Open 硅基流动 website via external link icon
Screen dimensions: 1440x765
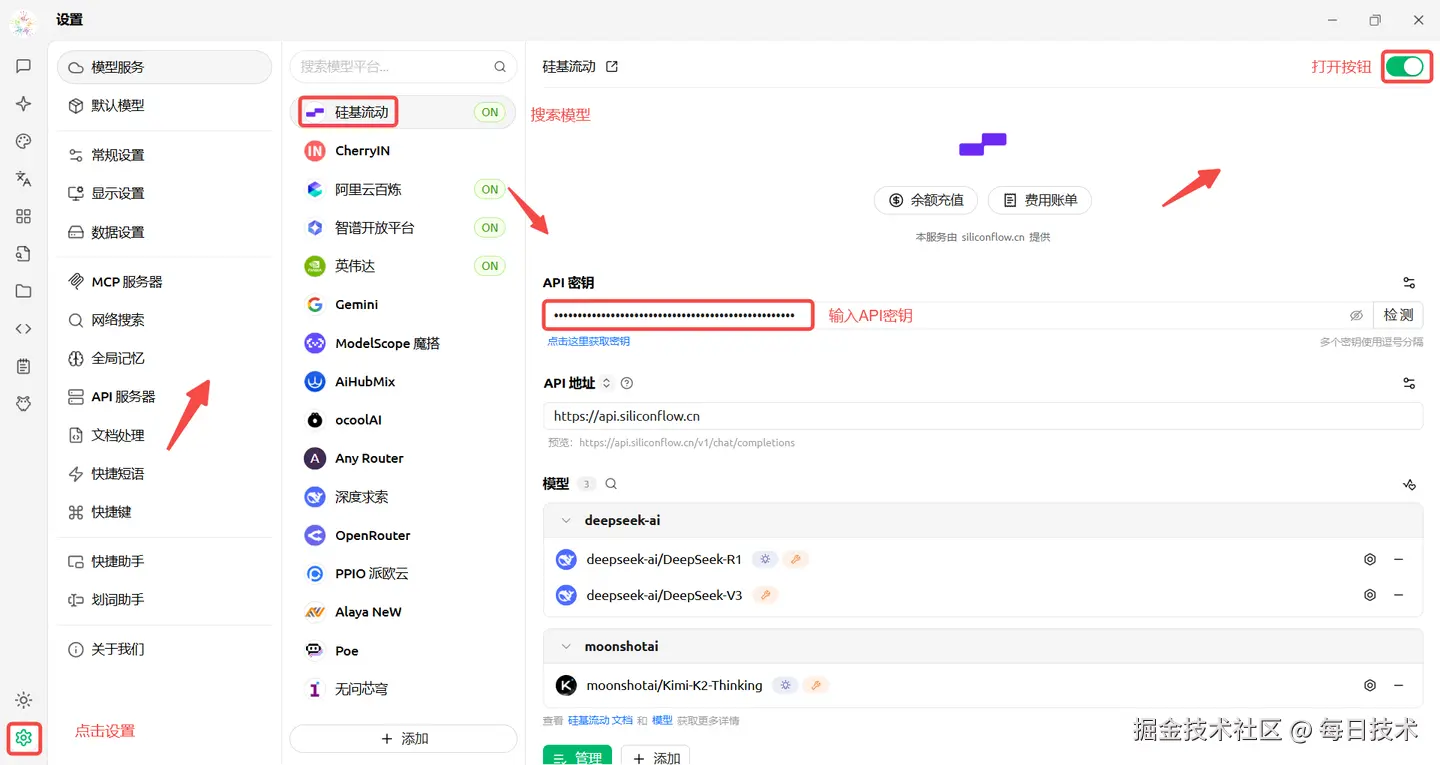[x=612, y=67]
